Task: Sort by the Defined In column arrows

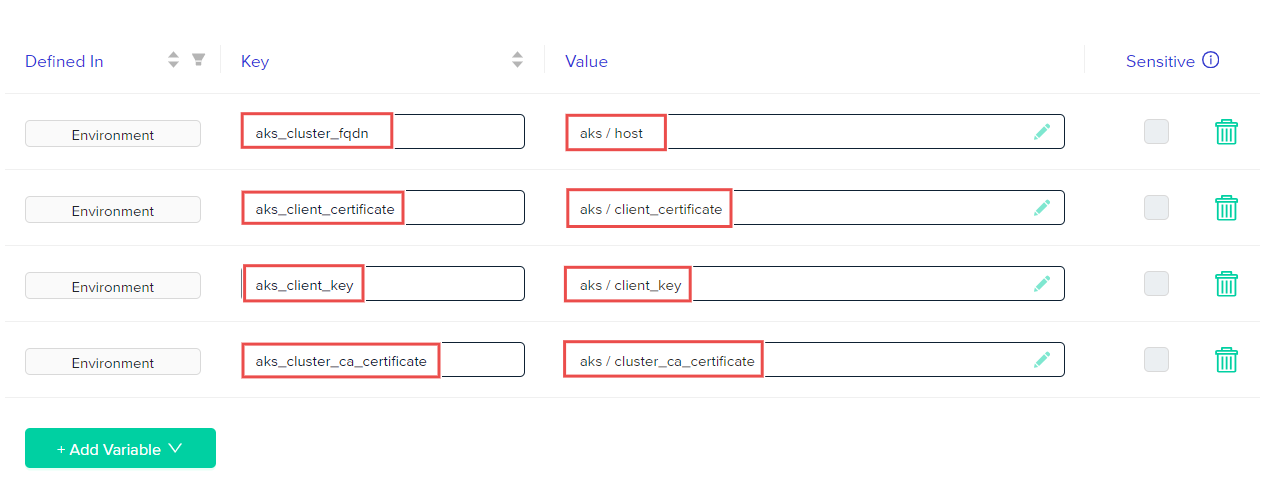Action: pyautogui.click(x=173, y=60)
